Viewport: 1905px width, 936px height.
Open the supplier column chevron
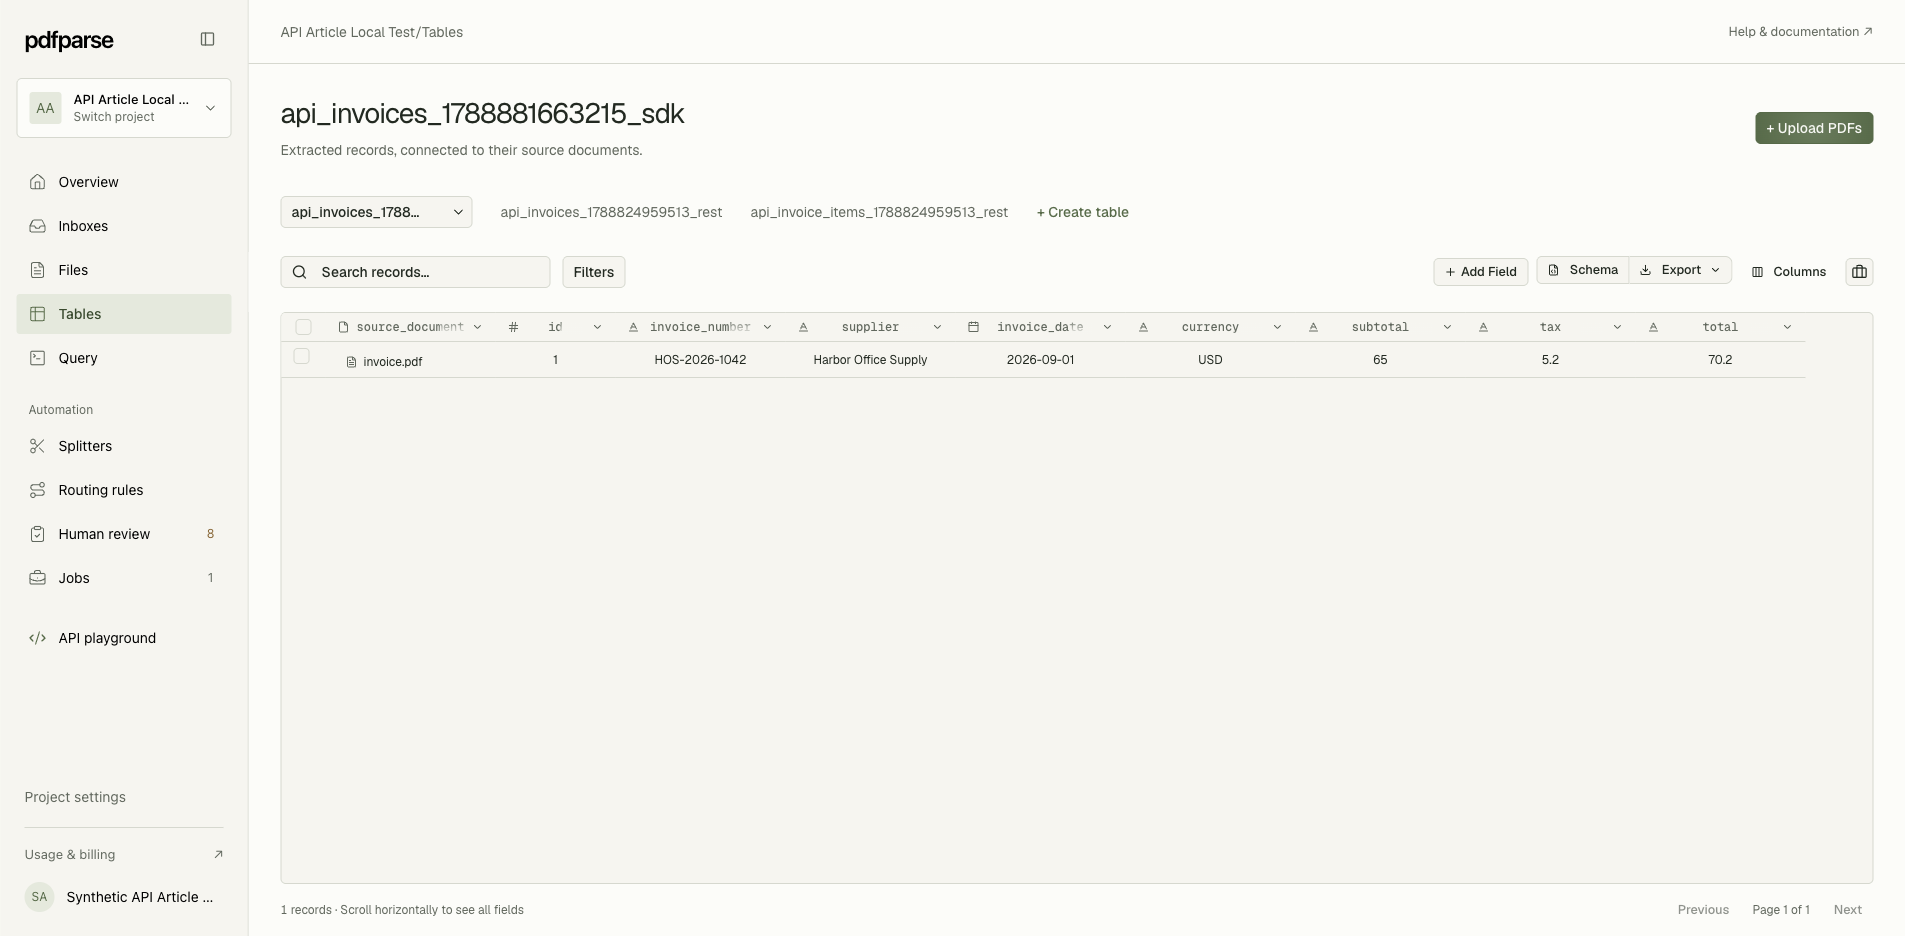[937, 327]
